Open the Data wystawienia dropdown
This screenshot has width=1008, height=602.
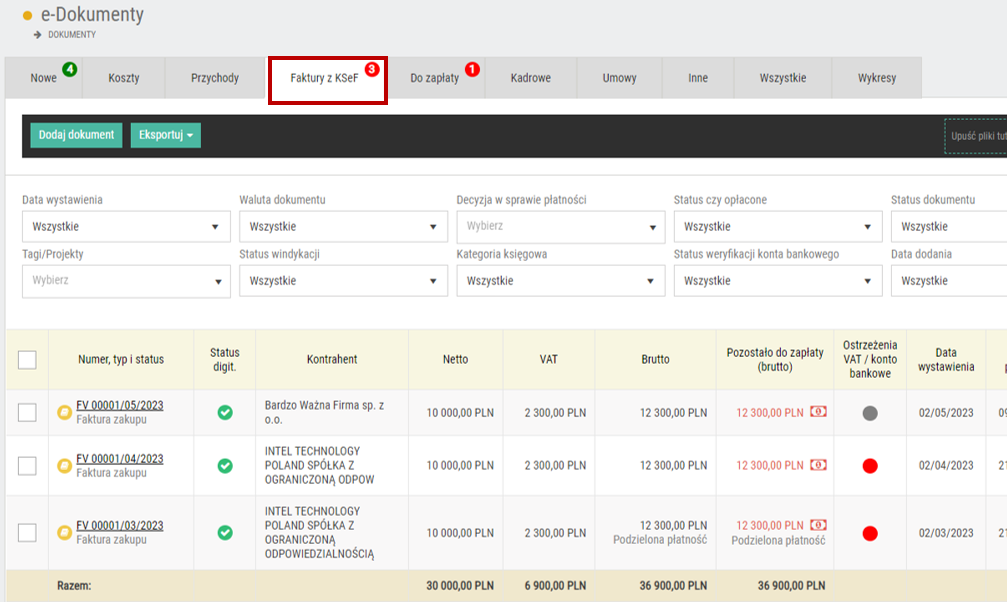[126, 226]
